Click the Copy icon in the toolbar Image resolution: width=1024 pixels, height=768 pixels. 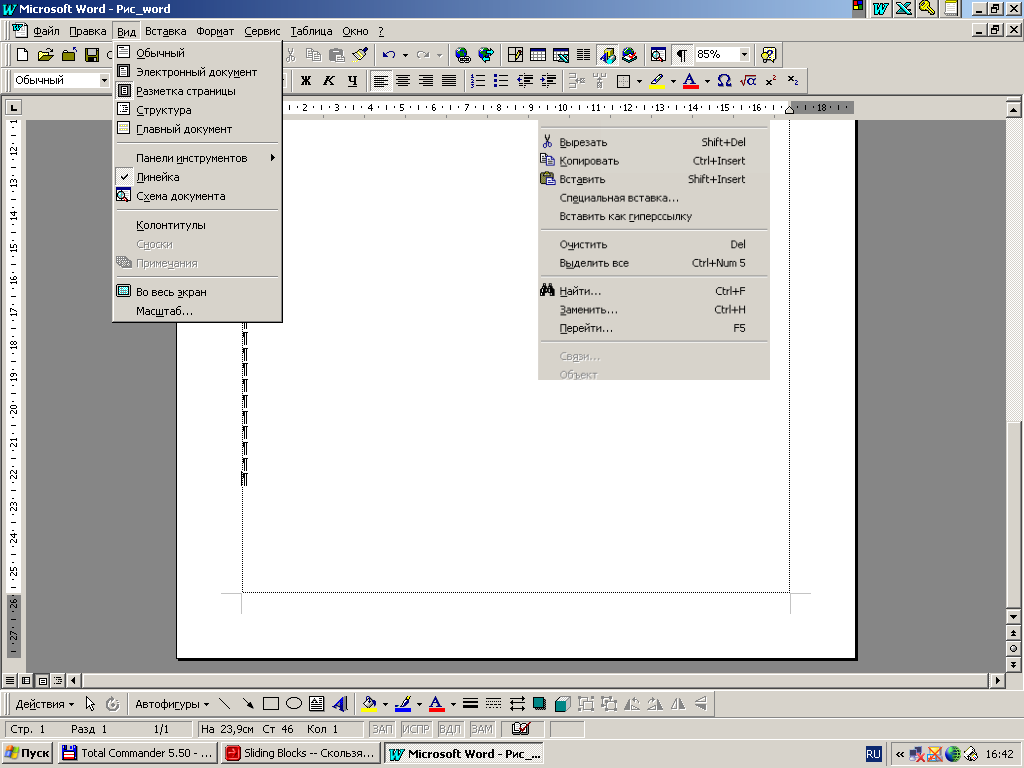tap(313, 55)
